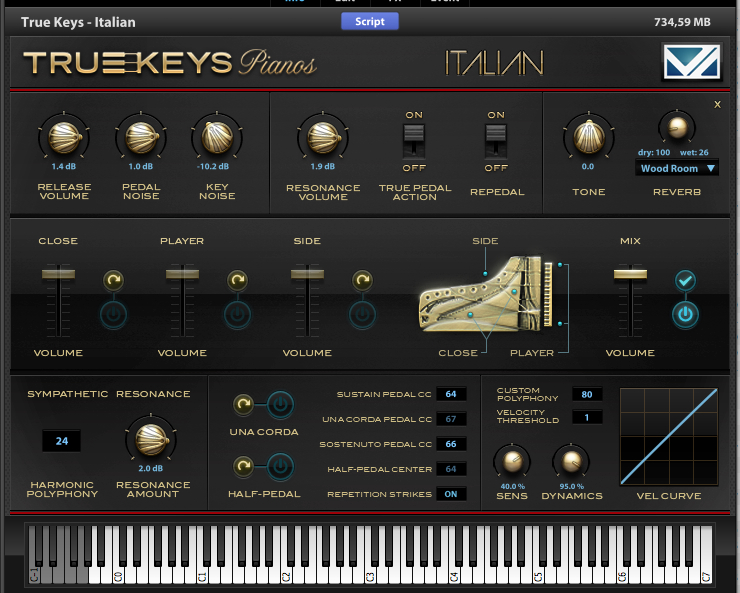
Task: Click the Half-Pedal circular arrow icon
Action: pyautogui.click(x=244, y=466)
